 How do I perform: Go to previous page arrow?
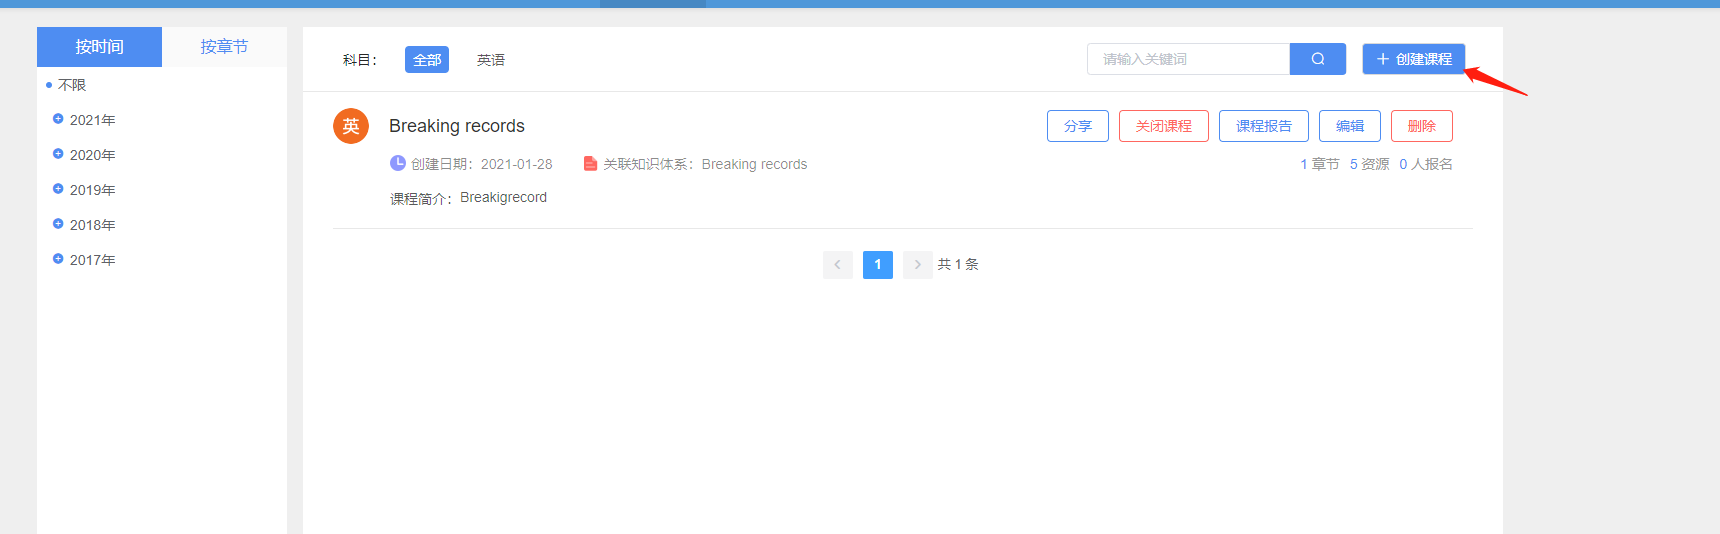click(837, 264)
